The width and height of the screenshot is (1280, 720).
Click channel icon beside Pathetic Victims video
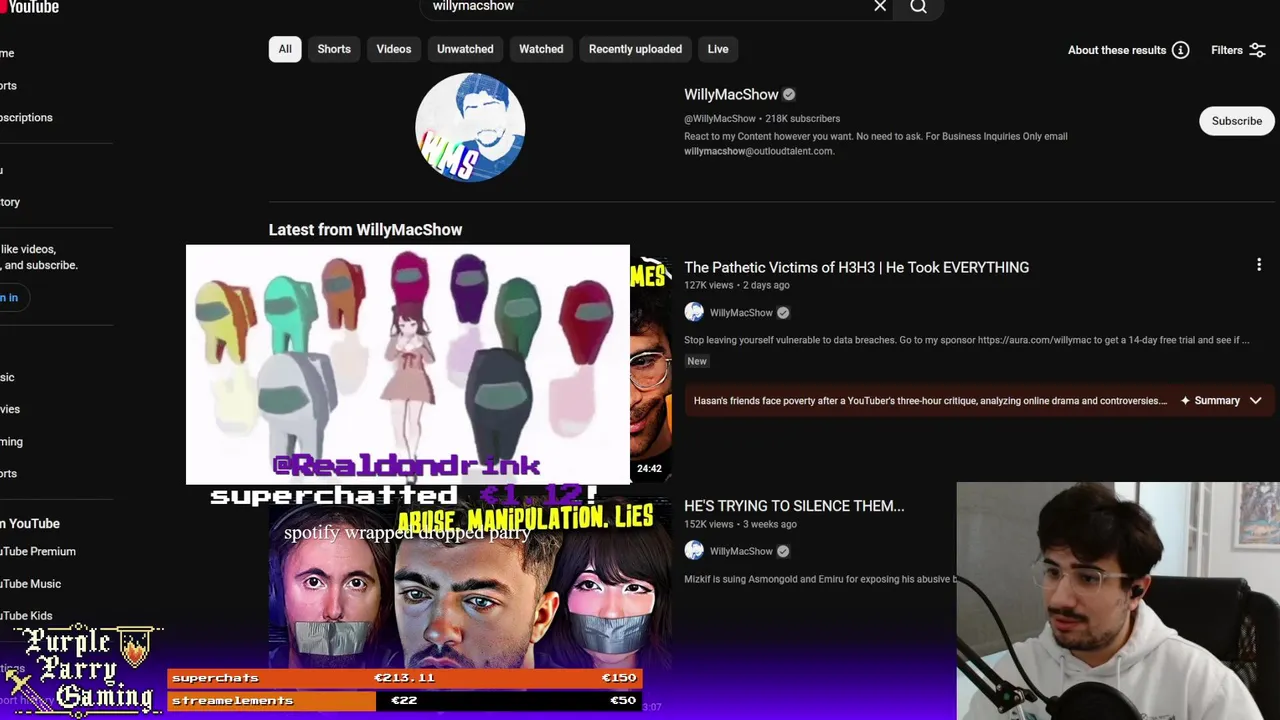[x=694, y=312]
